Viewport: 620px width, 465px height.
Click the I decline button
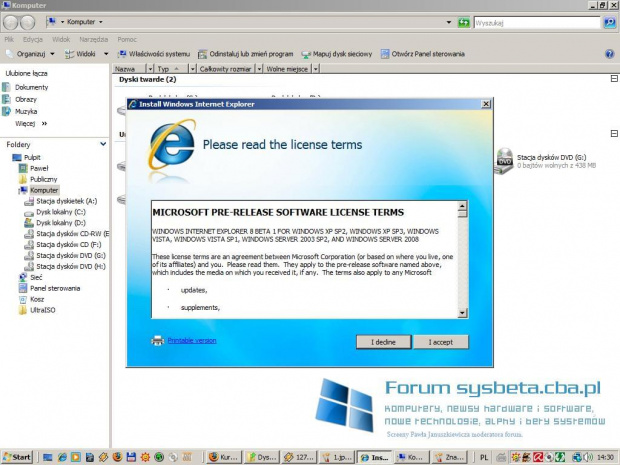tap(383, 342)
